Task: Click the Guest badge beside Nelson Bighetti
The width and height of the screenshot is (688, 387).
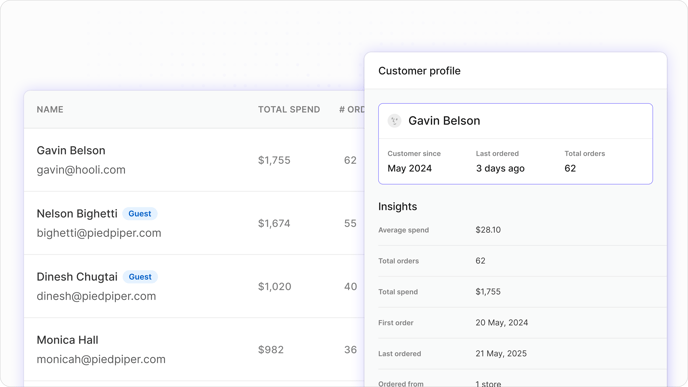Action: click(140, 214)
